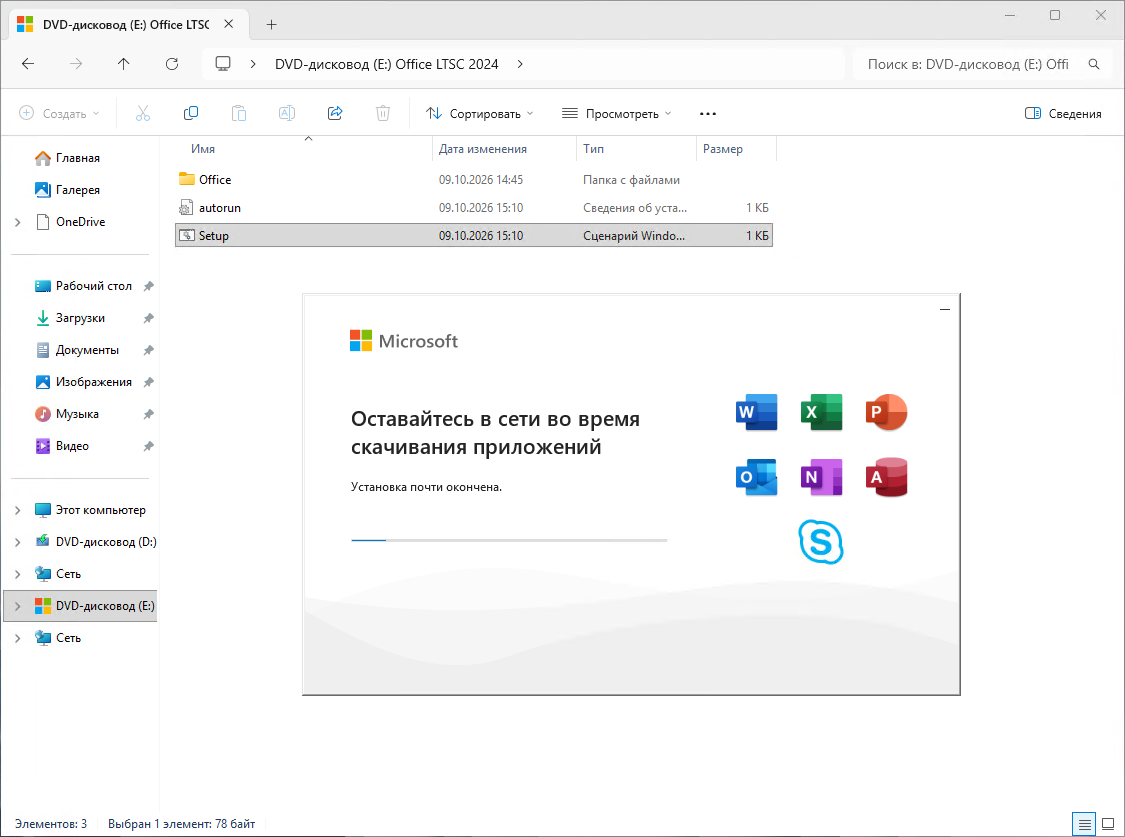Viewport: 1125px width, 837px height.
Task: Click DVD-дисковод (E:) Office LTSC 2024 breadcrumb
Action: 386,64
